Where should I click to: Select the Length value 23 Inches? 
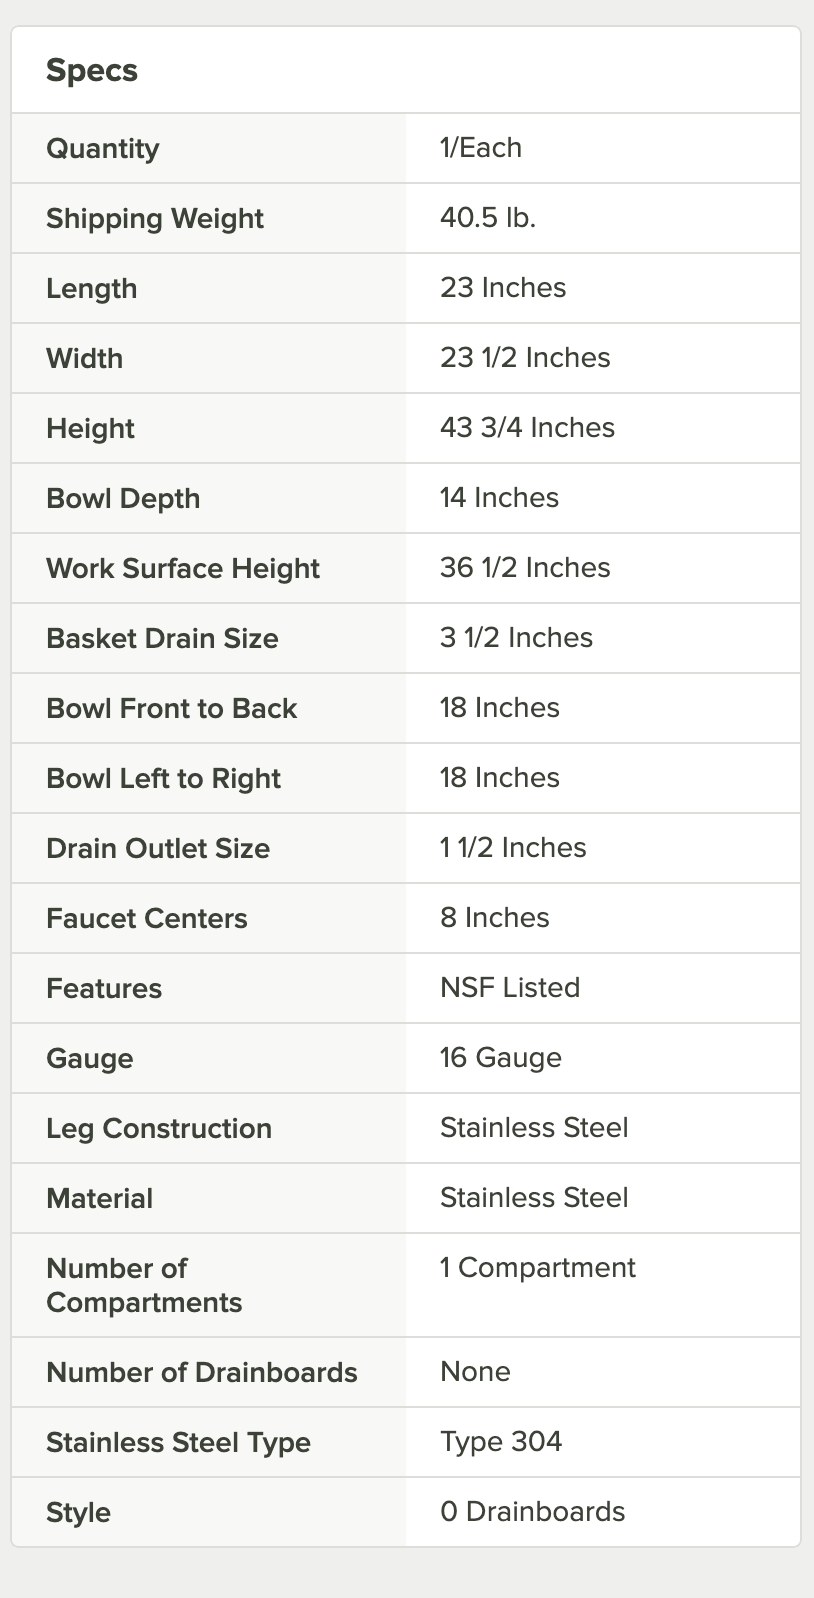[503, 288]
